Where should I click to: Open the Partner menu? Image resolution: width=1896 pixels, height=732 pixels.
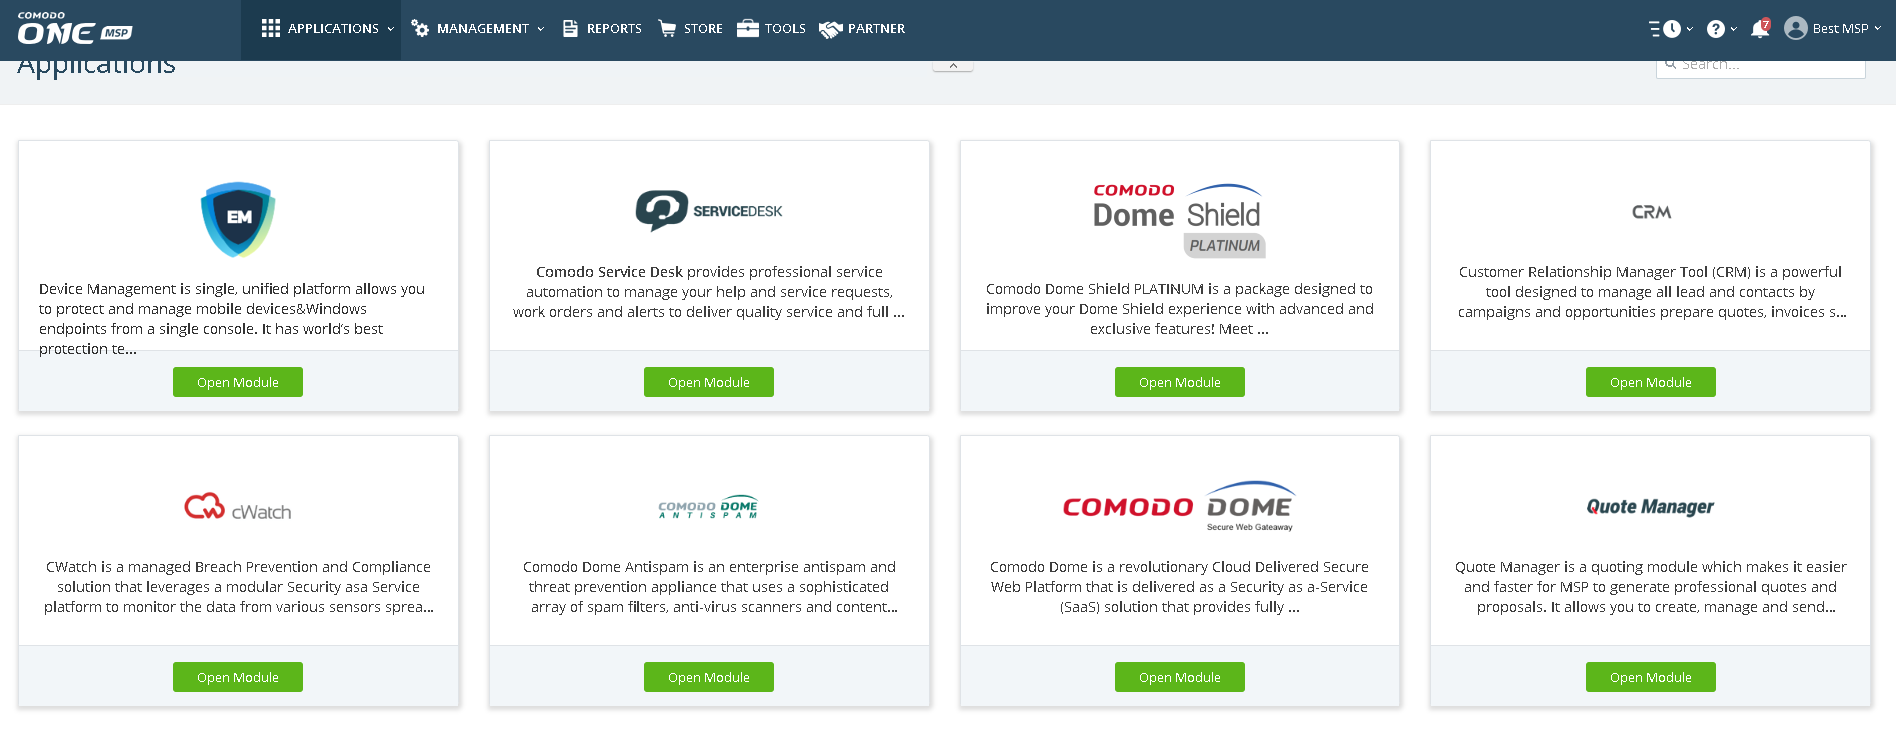pyautogui.click(x=862, y=29)
